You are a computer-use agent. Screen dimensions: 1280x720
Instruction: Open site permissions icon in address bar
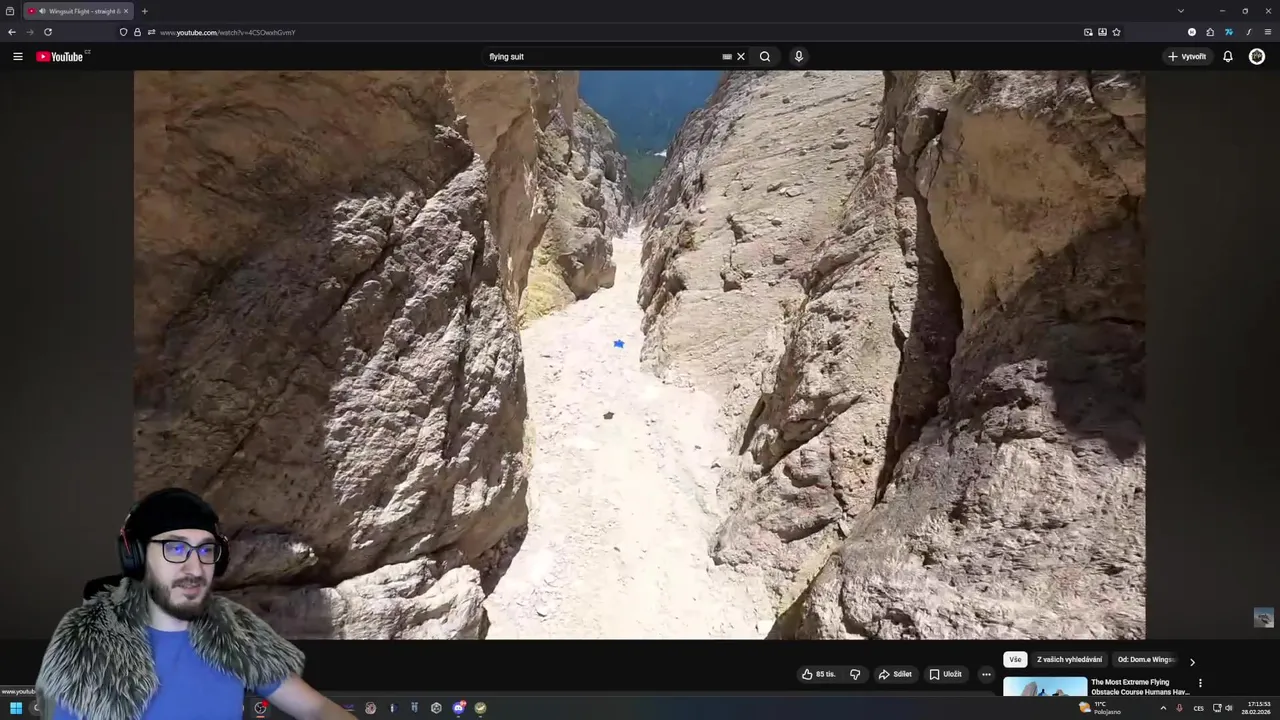click(151, 32)
